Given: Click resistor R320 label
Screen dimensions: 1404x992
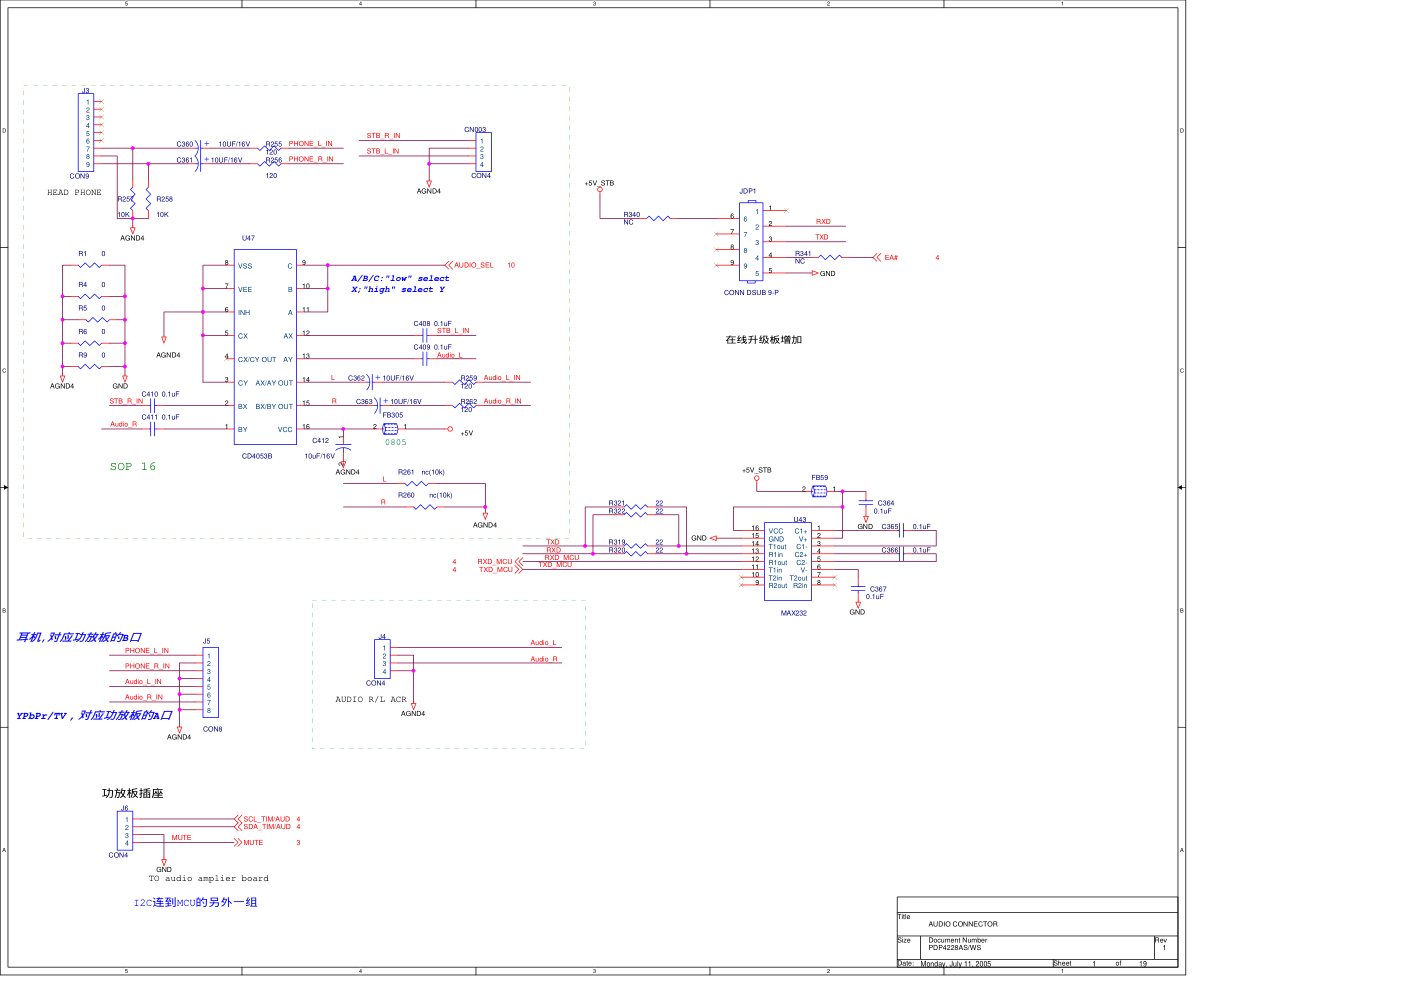Looking at the screenshot, I should [x=617, y=550].
